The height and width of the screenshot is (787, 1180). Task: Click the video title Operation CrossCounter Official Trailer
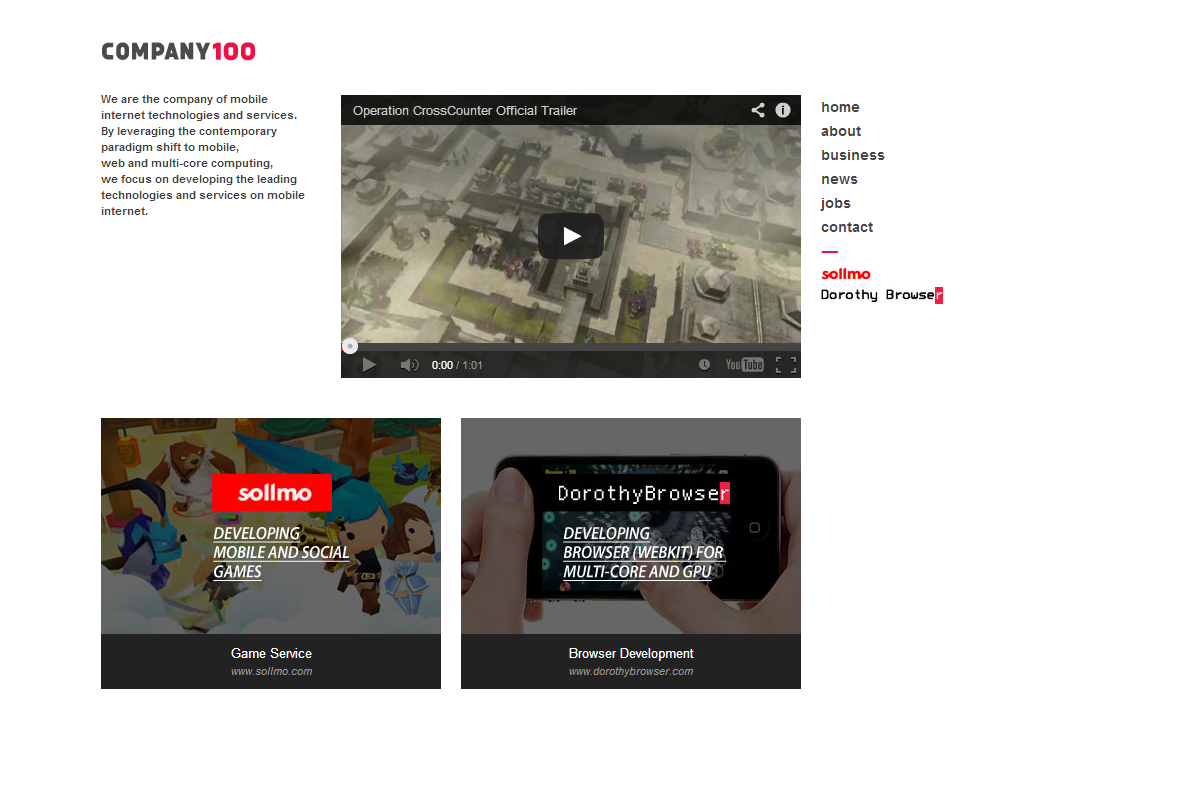tap(465, 111)
